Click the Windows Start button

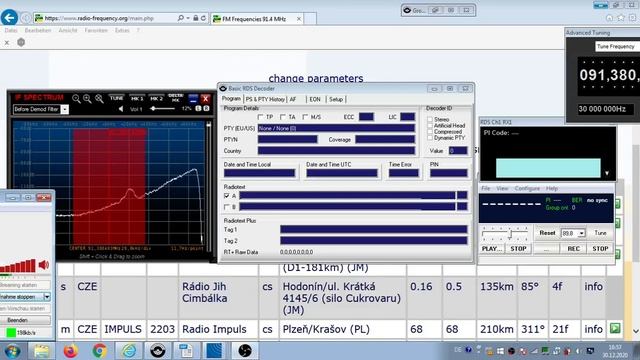pyautogui.click(x=12, y=351)
